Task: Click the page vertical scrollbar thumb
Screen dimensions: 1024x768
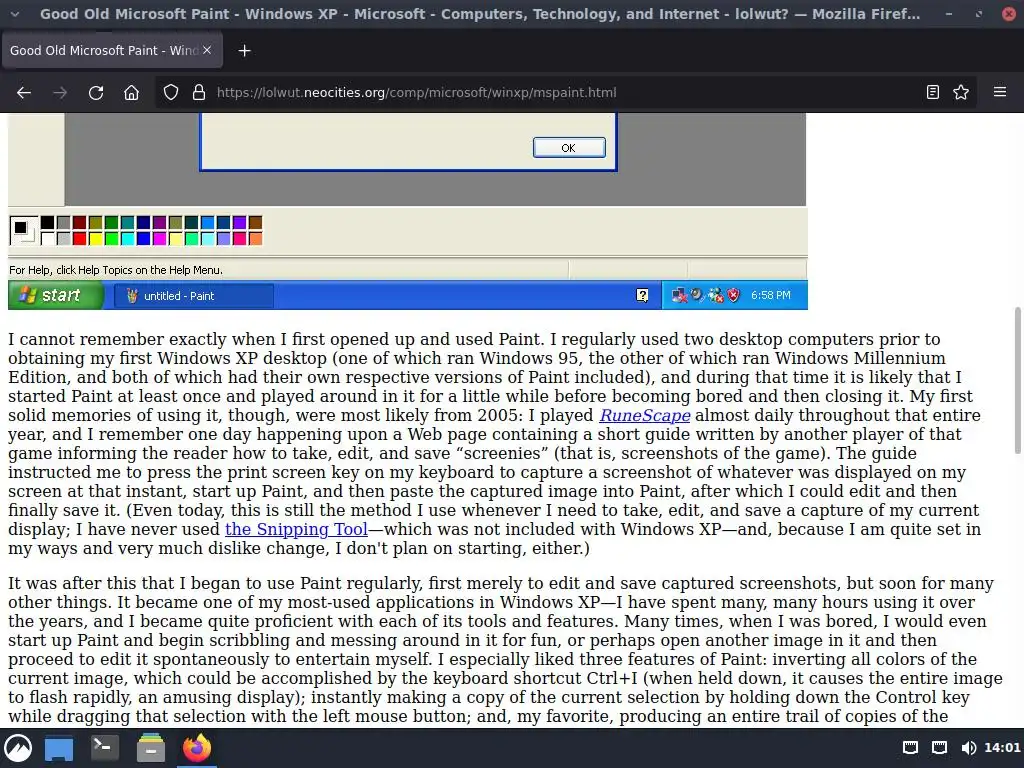Action: 1017,380
